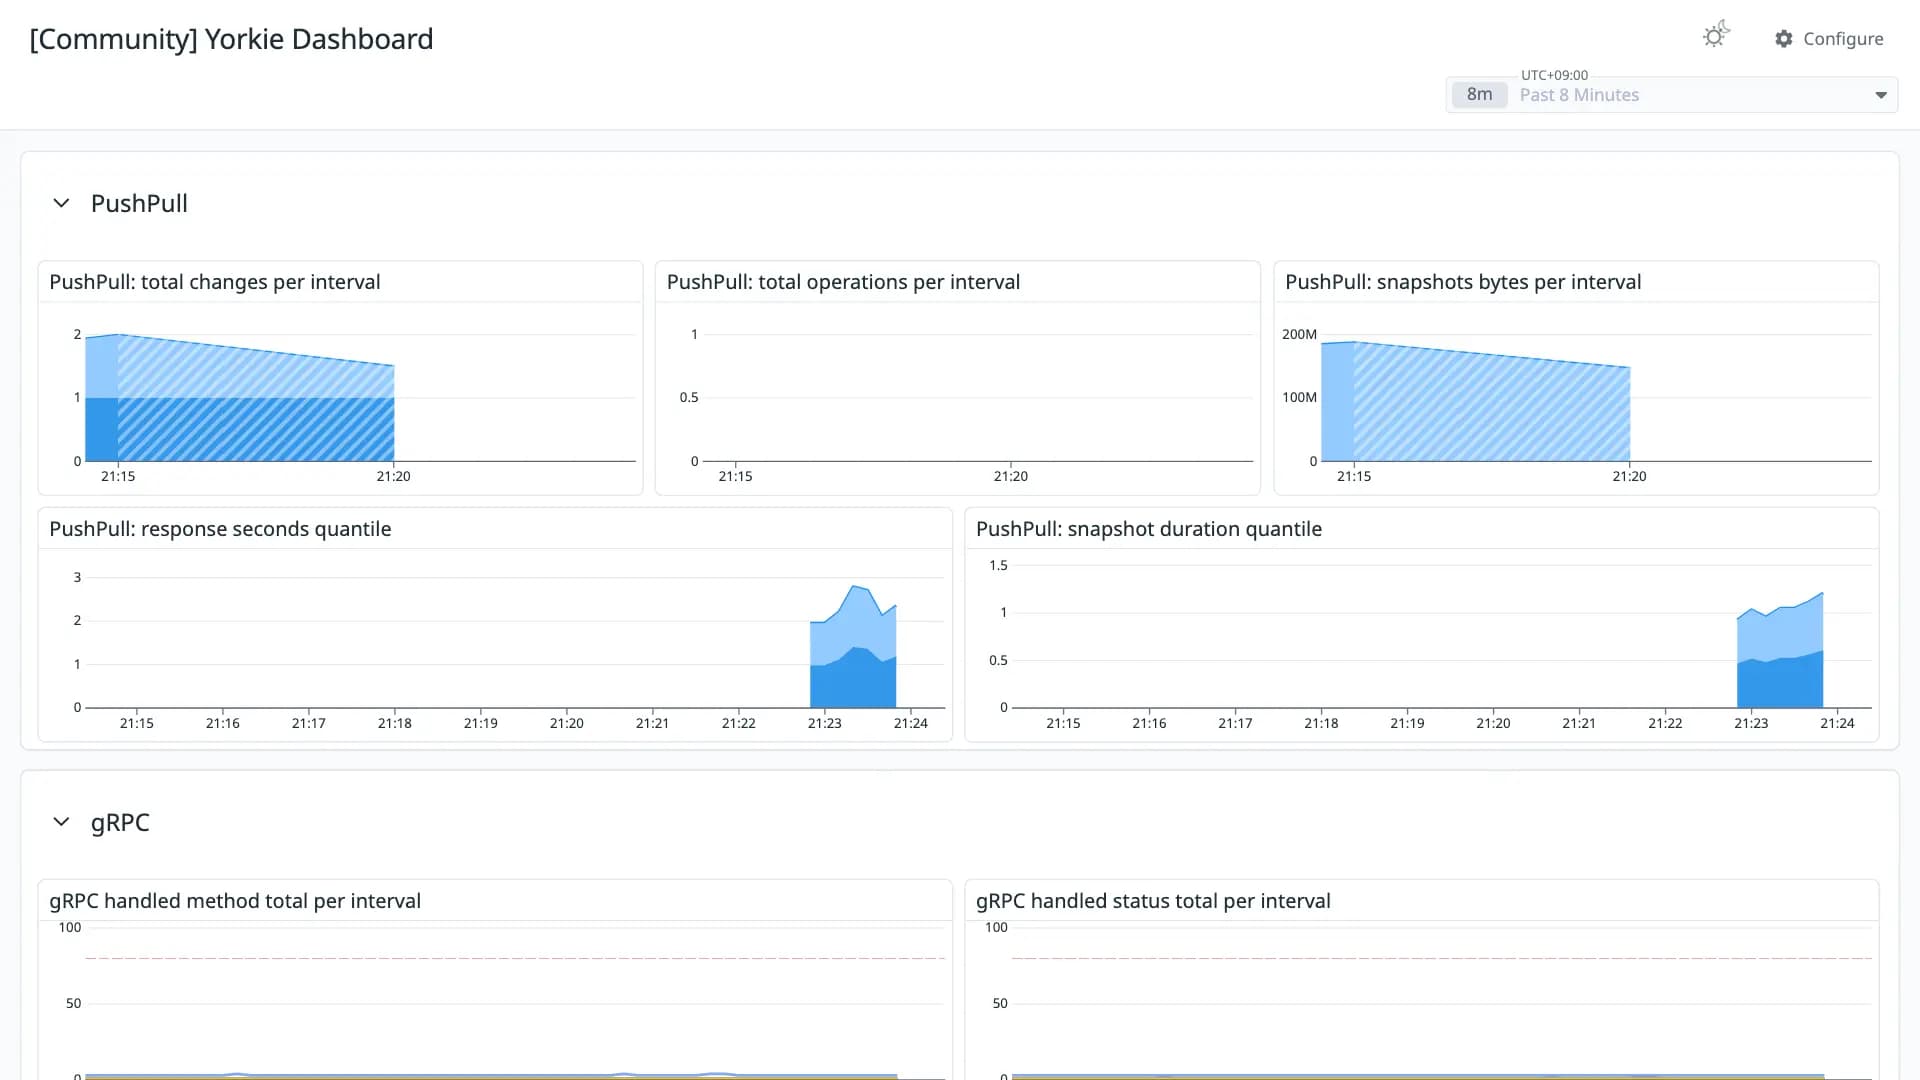Toggle the light/dark theme sun icon
The width and height of the screenshot is (1920, 1080).
coord(1716,35)
